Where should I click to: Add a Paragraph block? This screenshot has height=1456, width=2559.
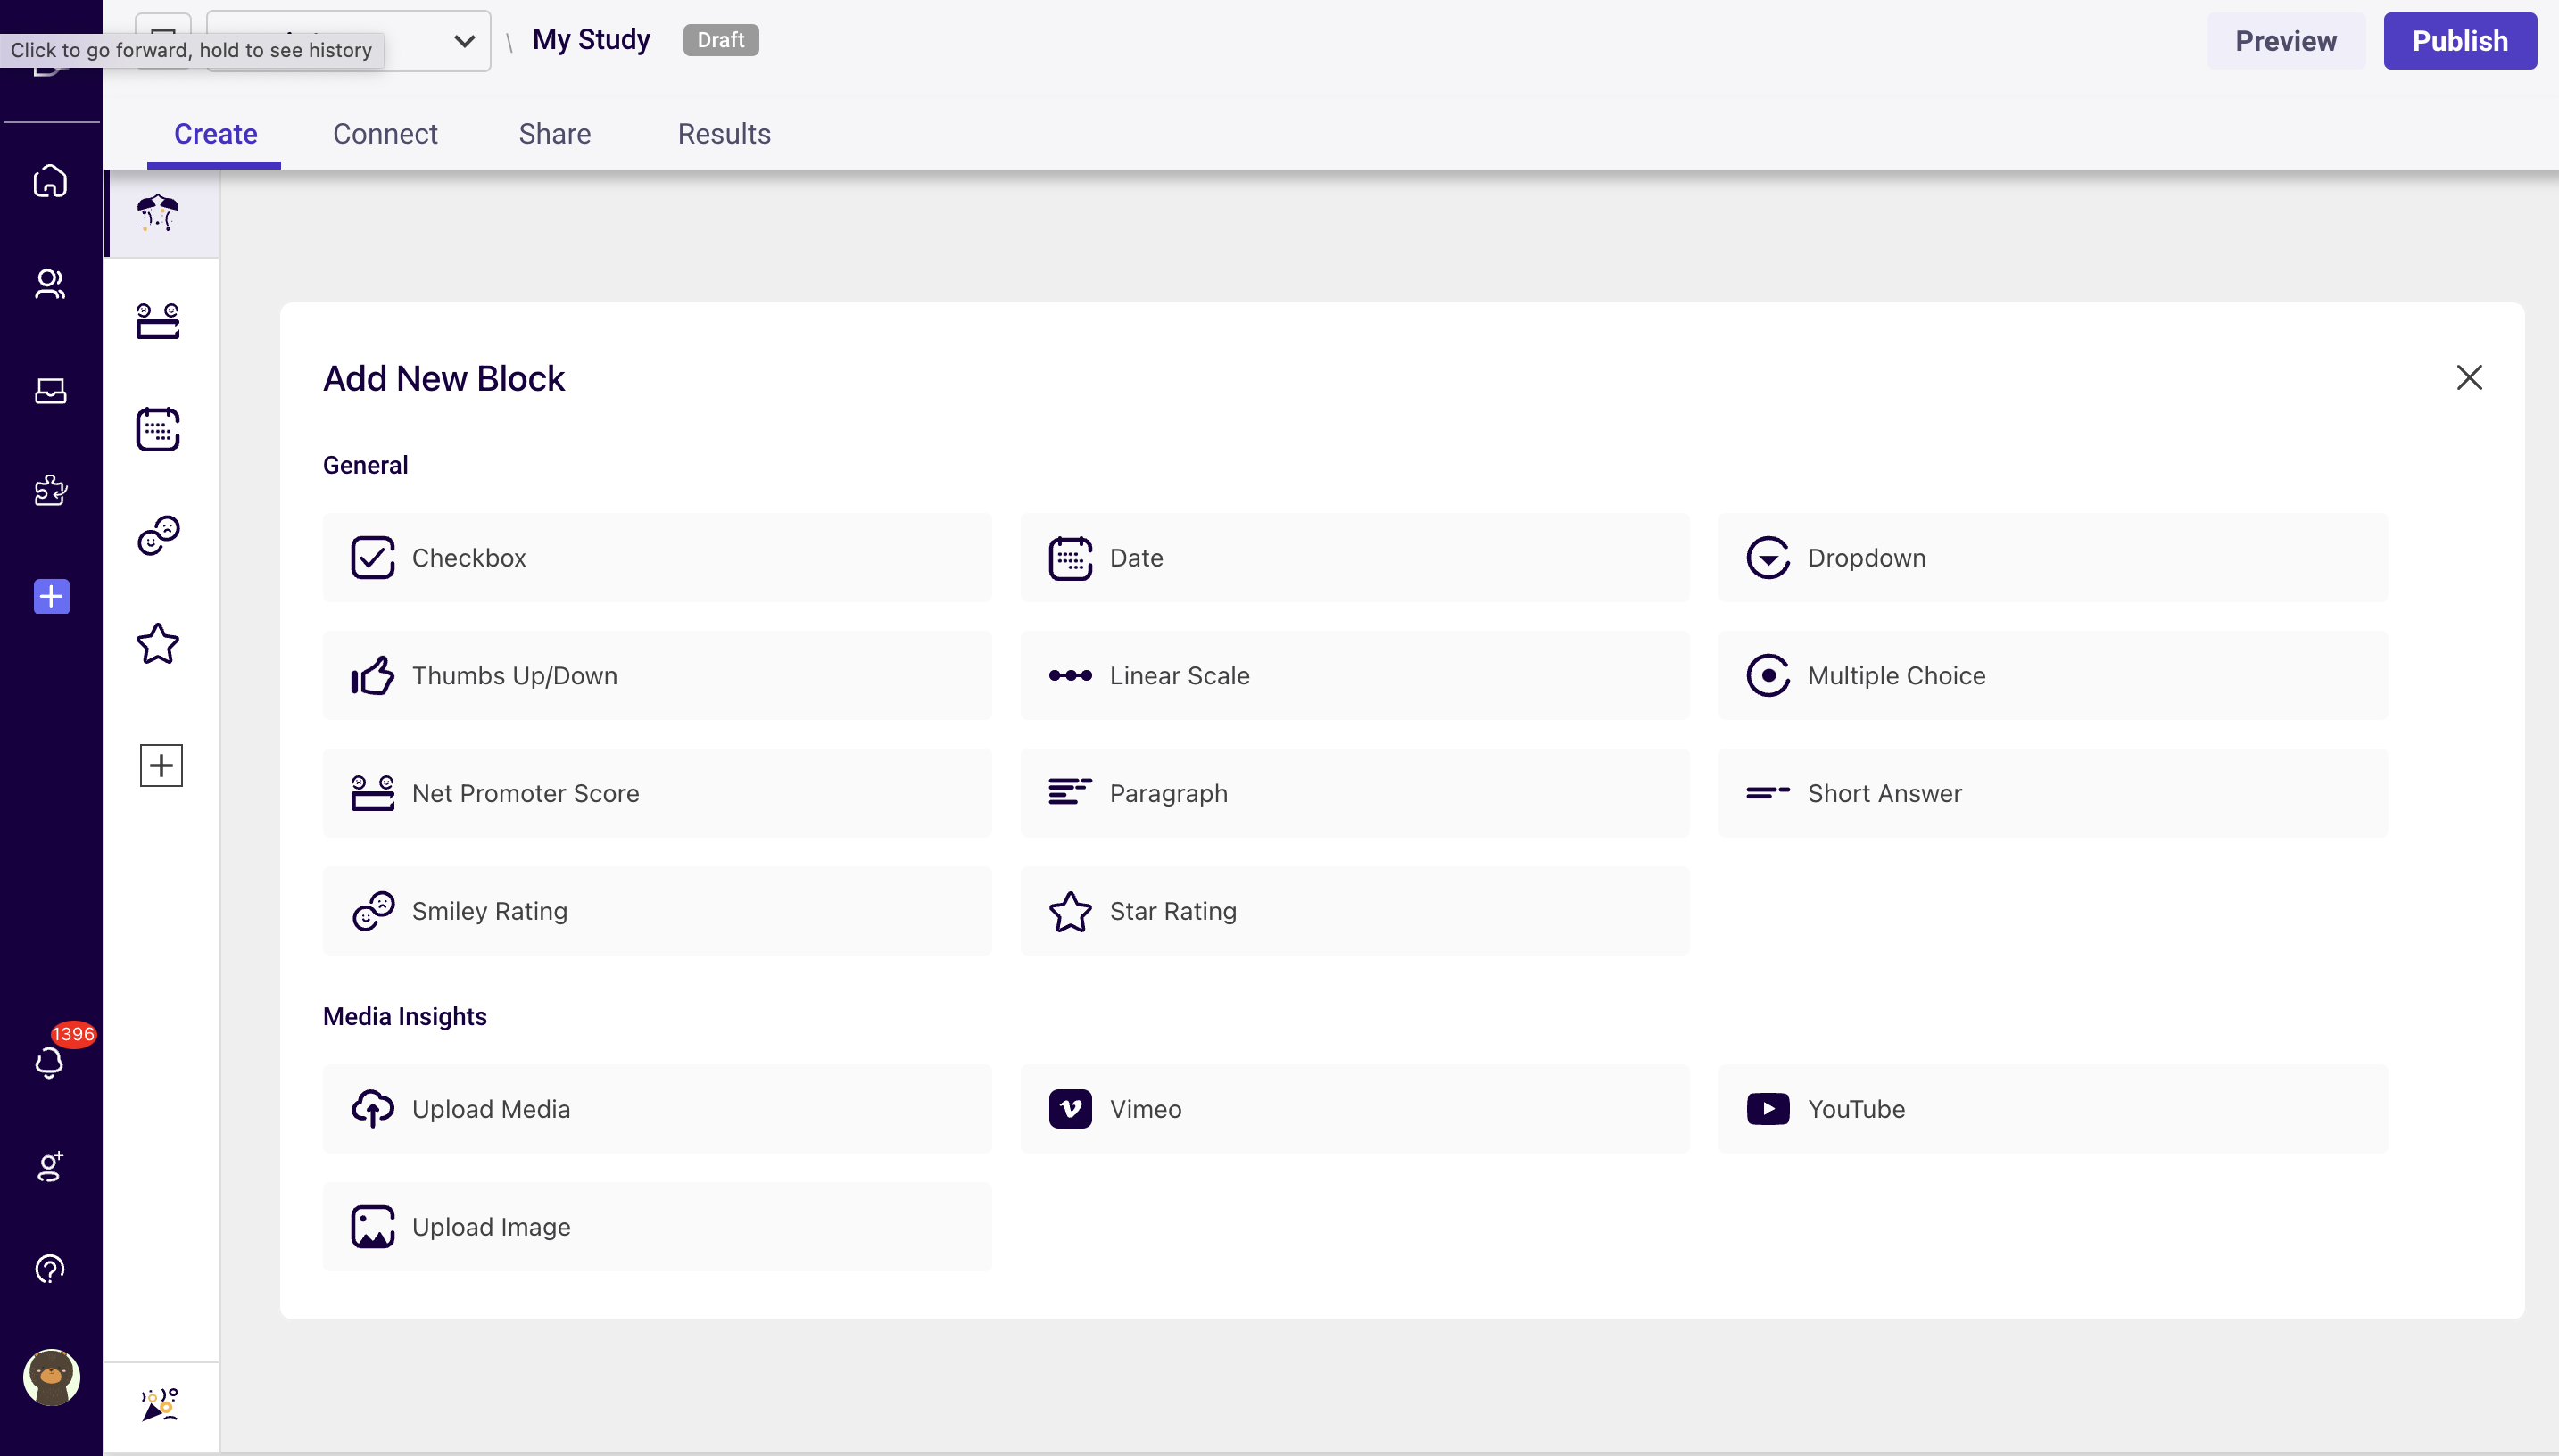[x=1355, y=793]
